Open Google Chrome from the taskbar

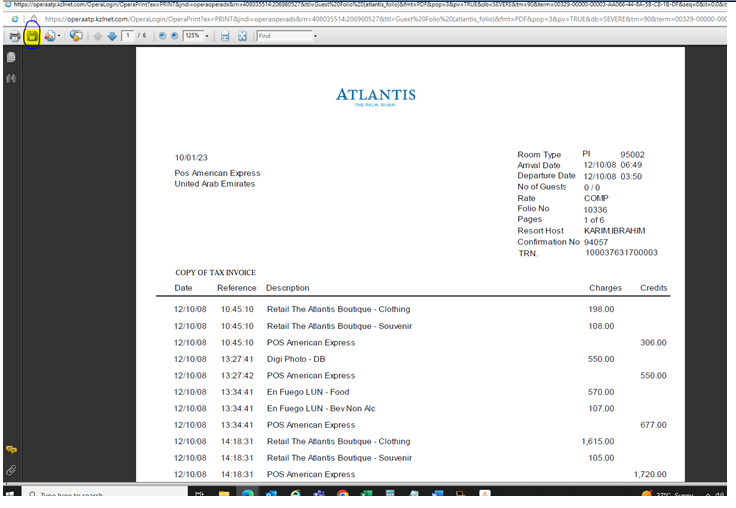coord(343,493)
